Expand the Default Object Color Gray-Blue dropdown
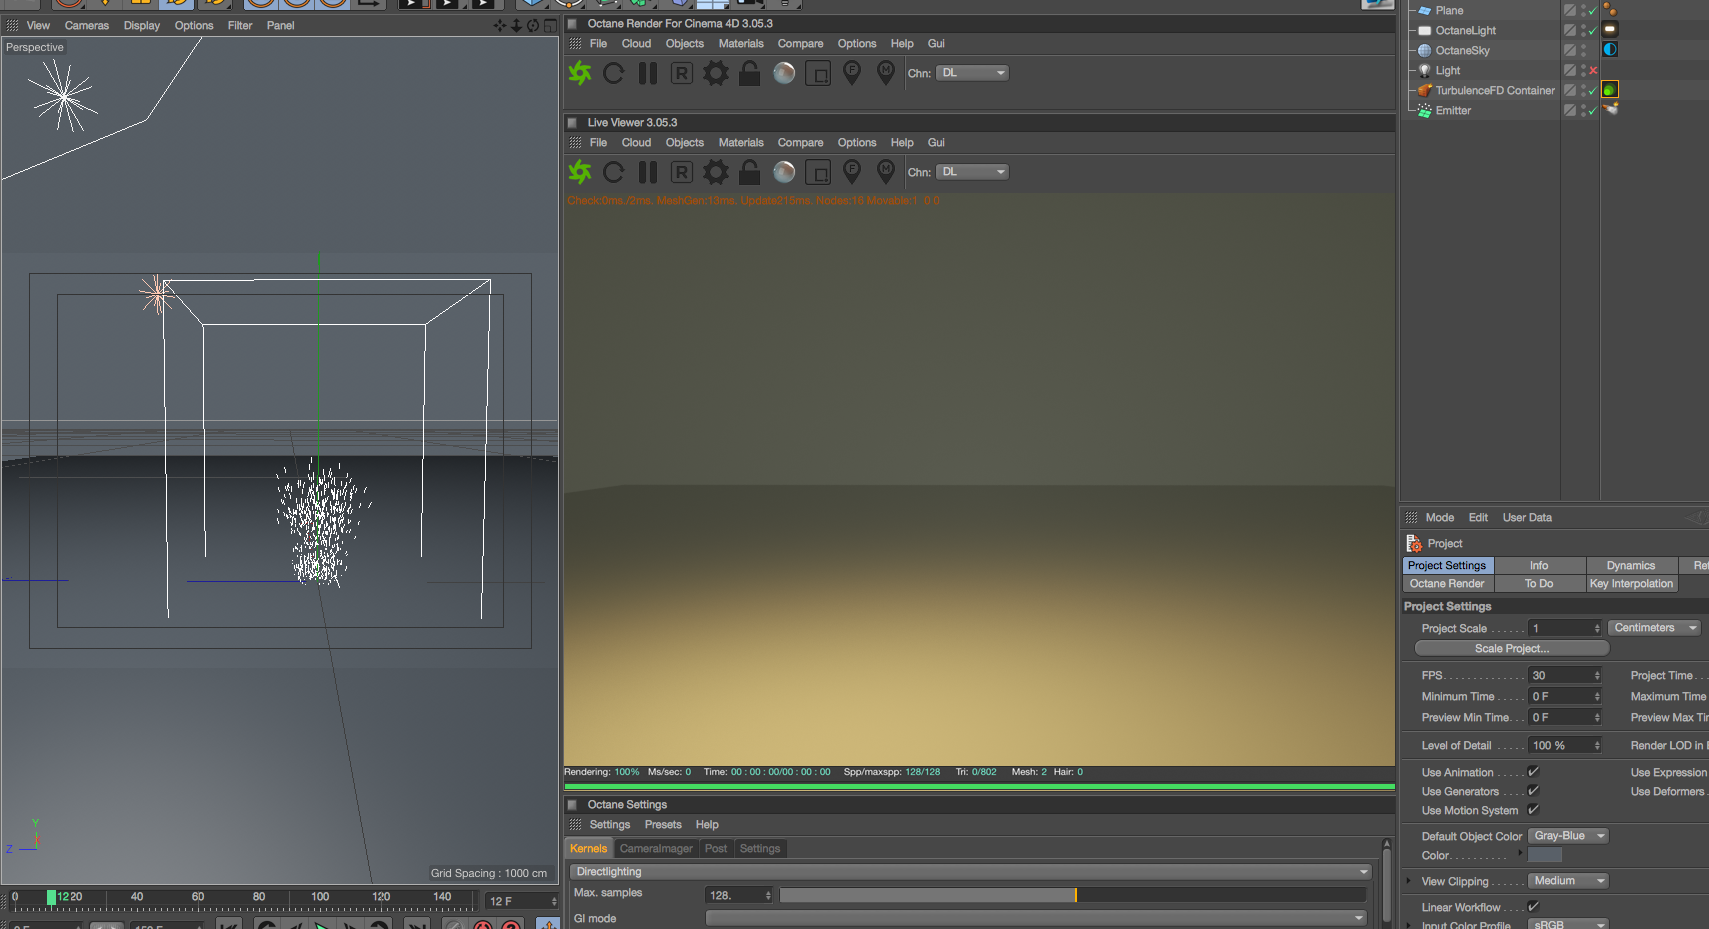The height and width of the screenshot is (929, 1709). pos(1568,836)
